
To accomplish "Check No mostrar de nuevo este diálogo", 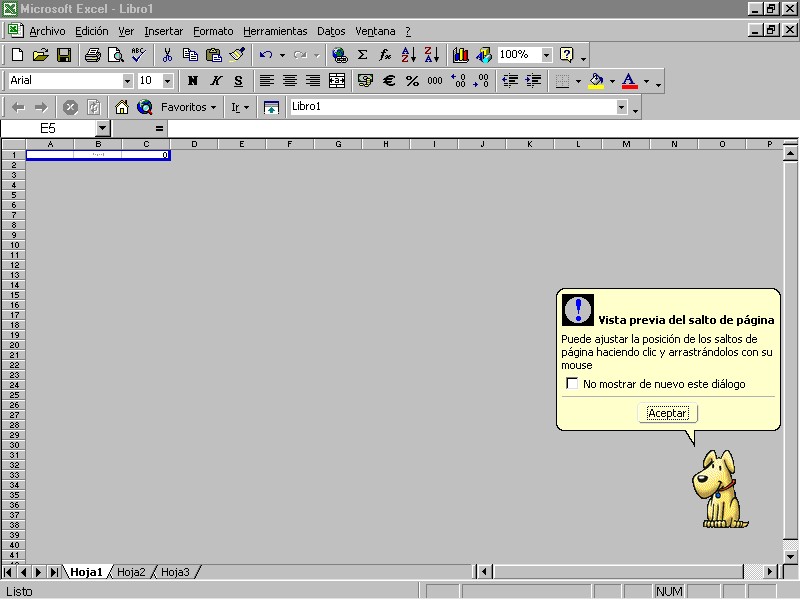I will tap(572, 383).
